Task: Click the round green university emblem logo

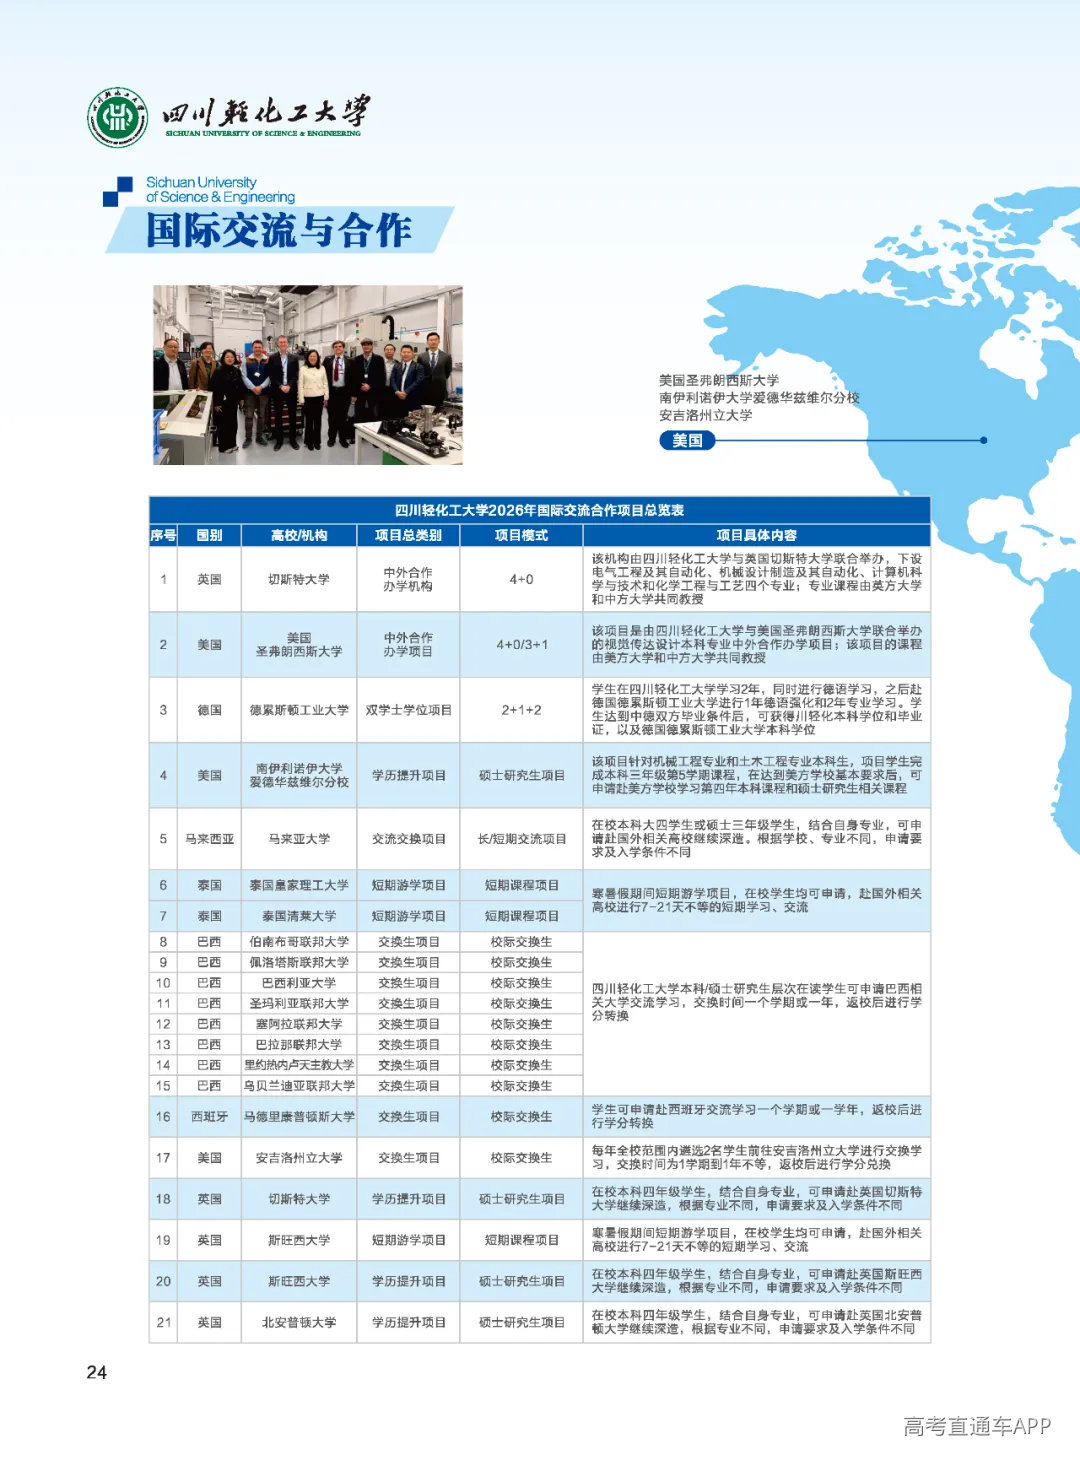Action: tap(117, 117)
